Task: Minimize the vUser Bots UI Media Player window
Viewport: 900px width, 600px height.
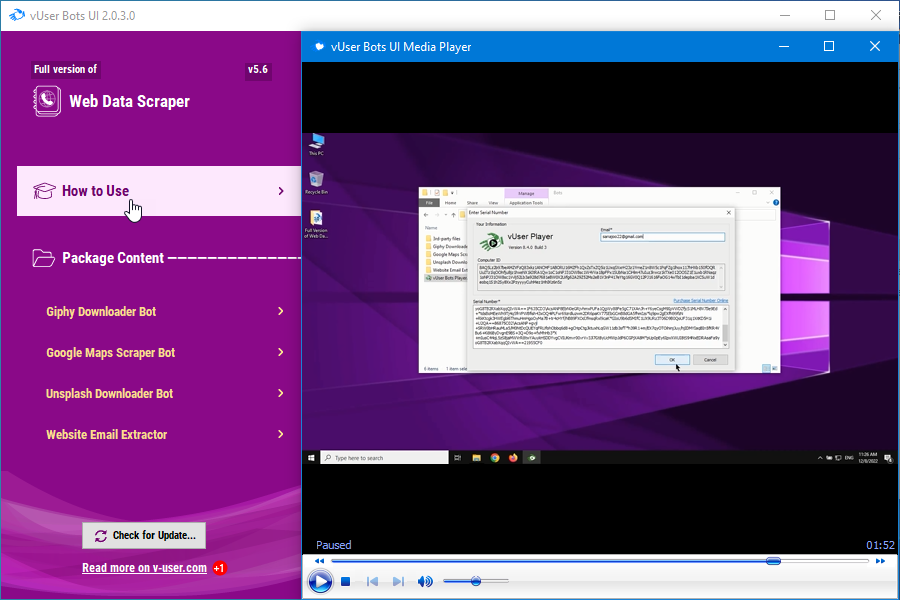Action: pyautogui.click(x=784, y=46)
